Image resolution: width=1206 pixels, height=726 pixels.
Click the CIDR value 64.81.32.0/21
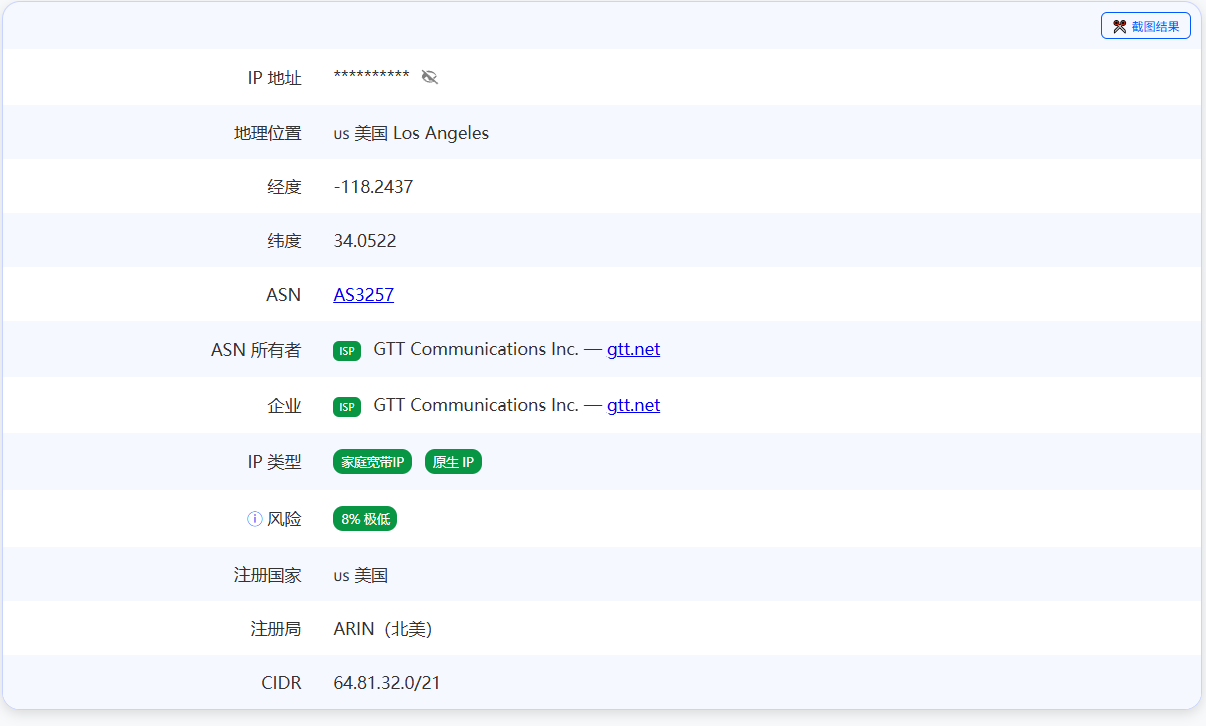click(x=387, y=683)
